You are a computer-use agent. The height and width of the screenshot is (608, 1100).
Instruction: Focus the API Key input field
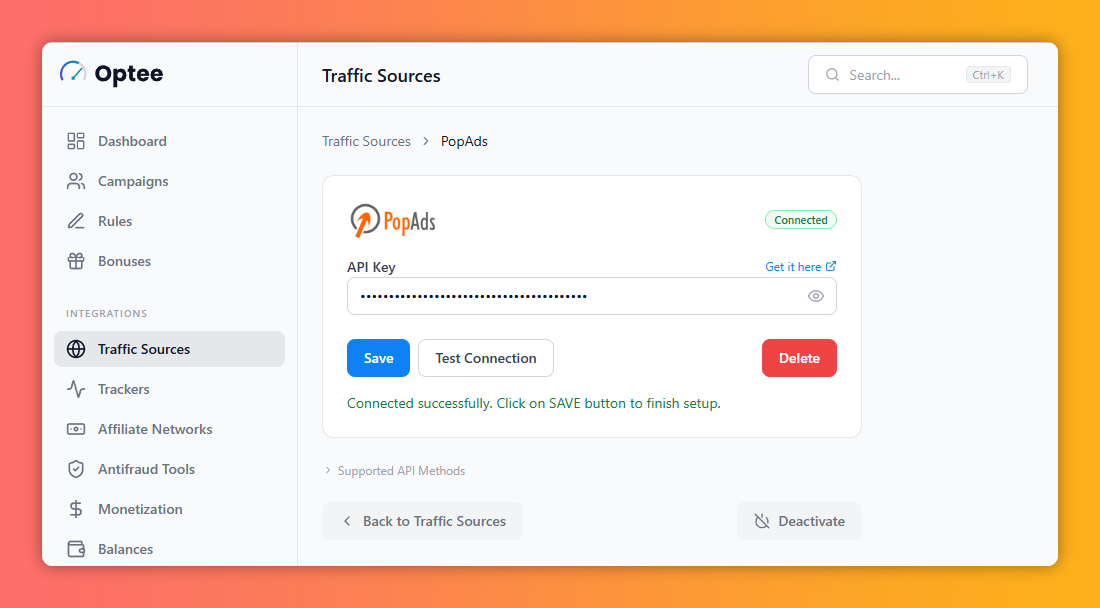pos(591,296)
